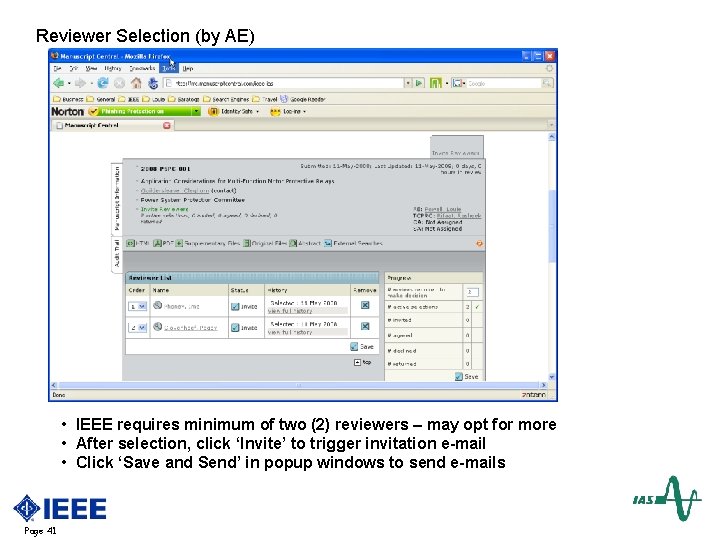Open the IEEE bookmarks folder
The image size is (720, 540).
pos(129,99)
